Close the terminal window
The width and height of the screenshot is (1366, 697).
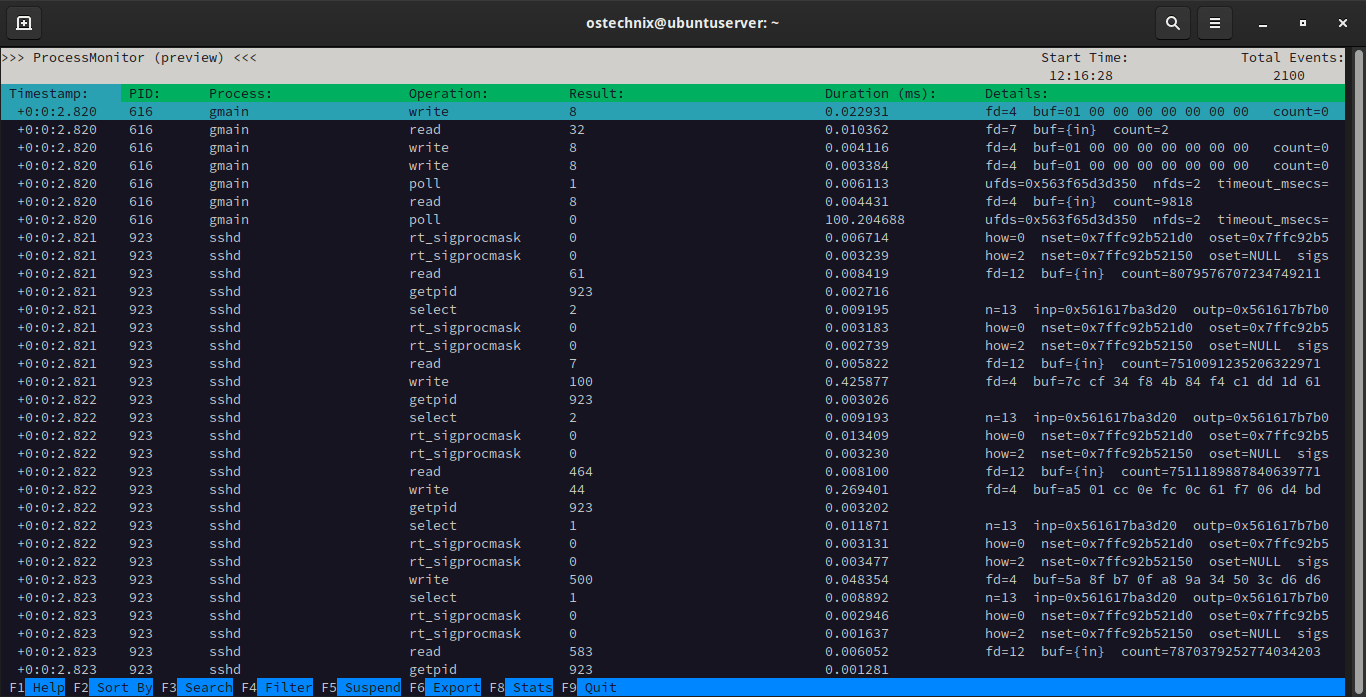tap(1341, 22)
